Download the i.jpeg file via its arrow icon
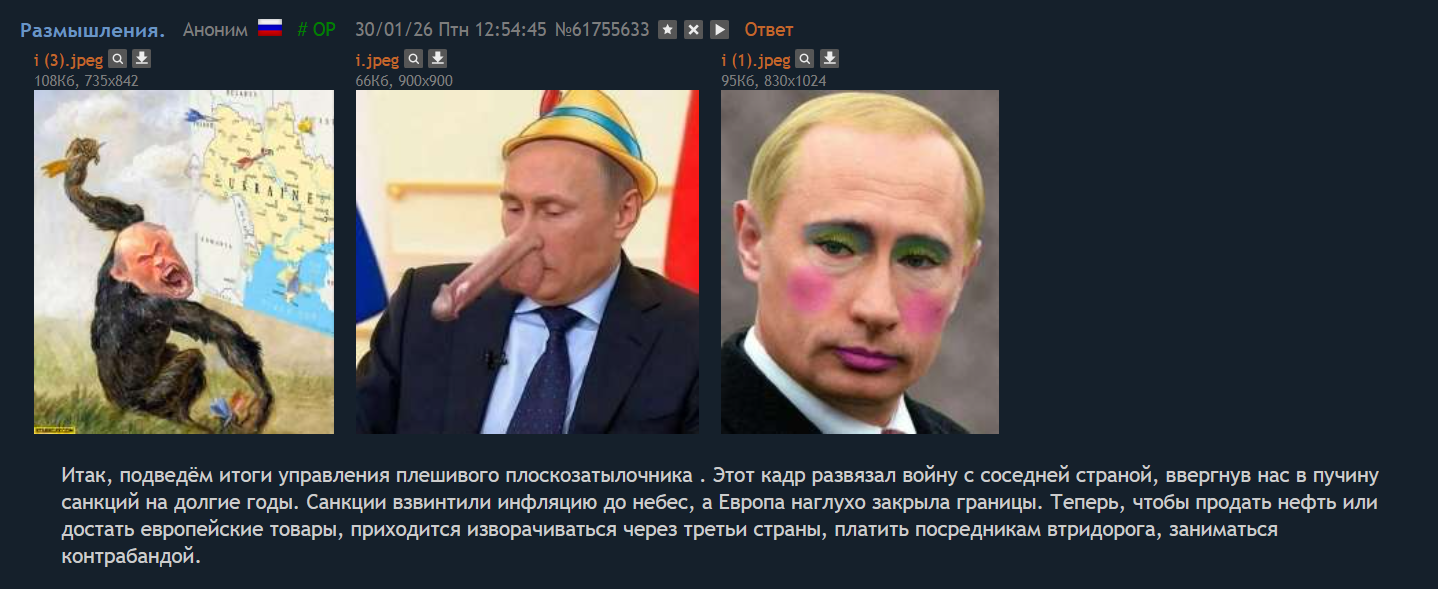Image resolution: width=1438 pixels, height=589 pixels. click(437, 59)
